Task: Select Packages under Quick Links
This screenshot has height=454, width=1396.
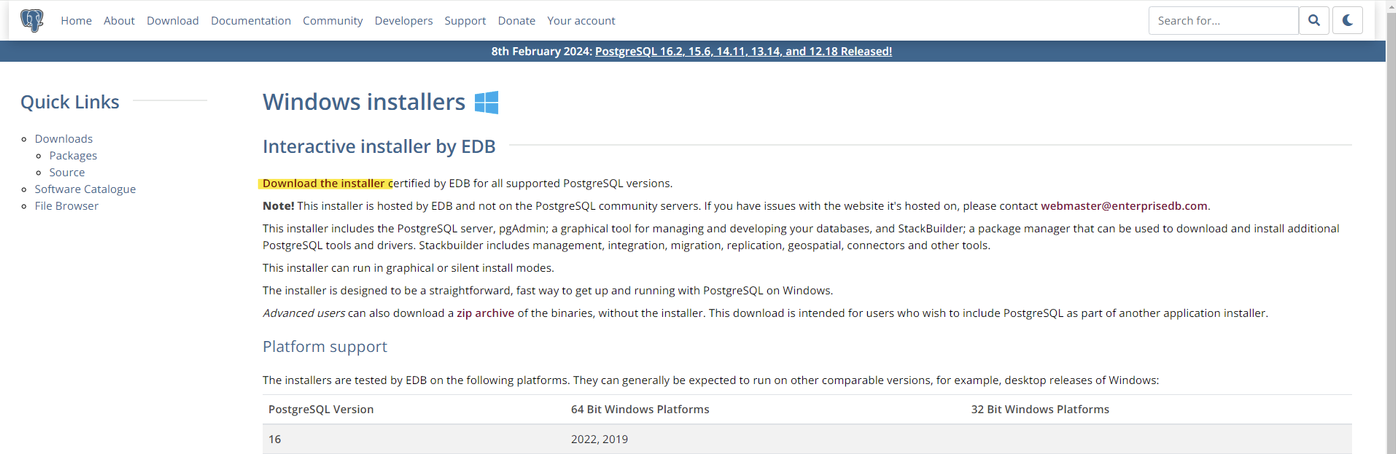Action: (73, 155)
